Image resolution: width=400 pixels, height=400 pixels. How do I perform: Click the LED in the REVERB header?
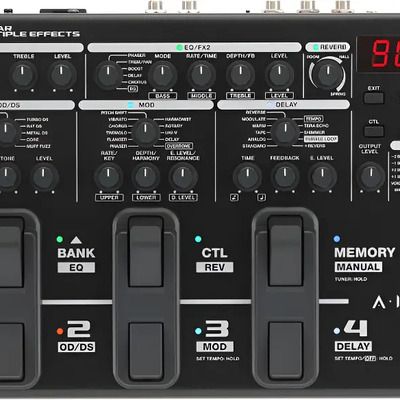[x=315, y=47]
